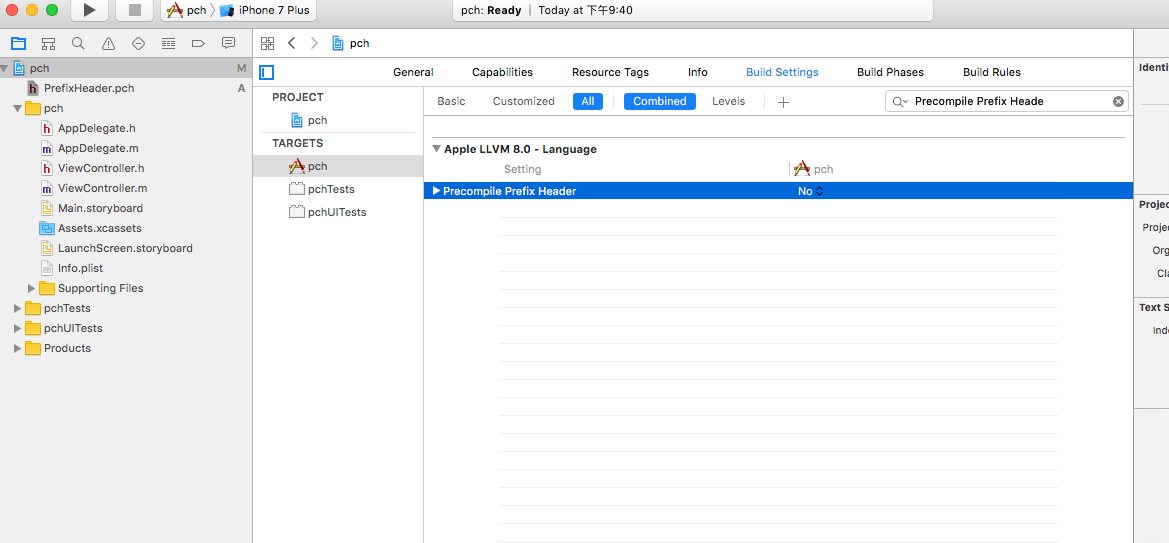This screenshot has height=543, width=1169.
Task: Show the Breakpoint navigator icon
Action: click(198, 44)
